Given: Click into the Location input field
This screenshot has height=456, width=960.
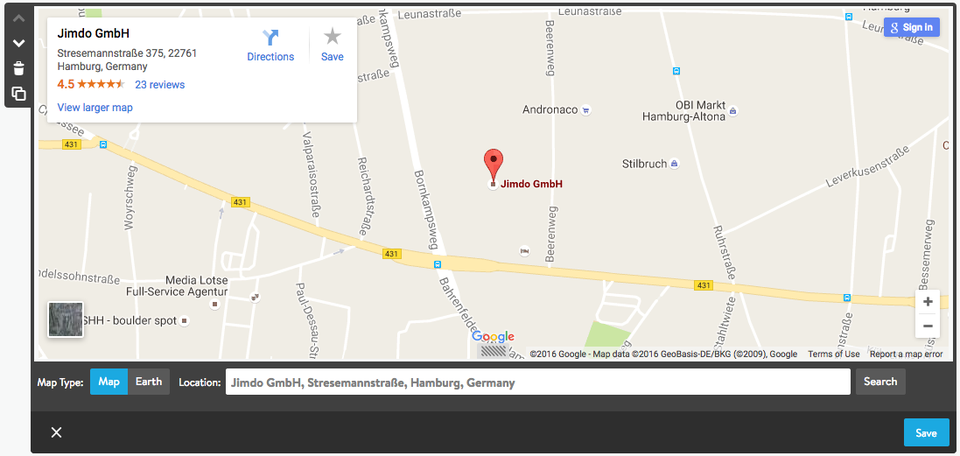Looking at the screenshot, I should click(x=538, y=382).
